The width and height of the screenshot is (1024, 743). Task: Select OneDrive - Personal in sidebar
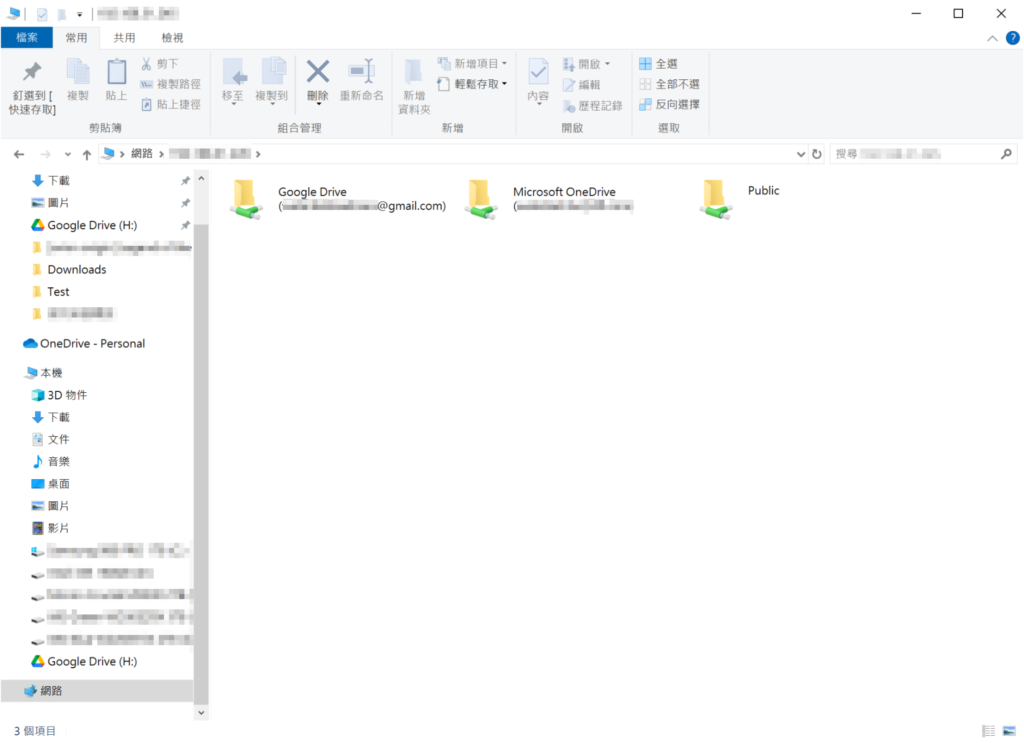92,343
